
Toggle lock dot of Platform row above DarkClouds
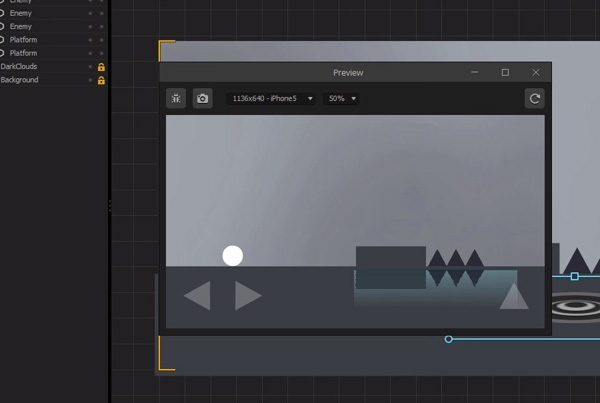click(101, 53)
